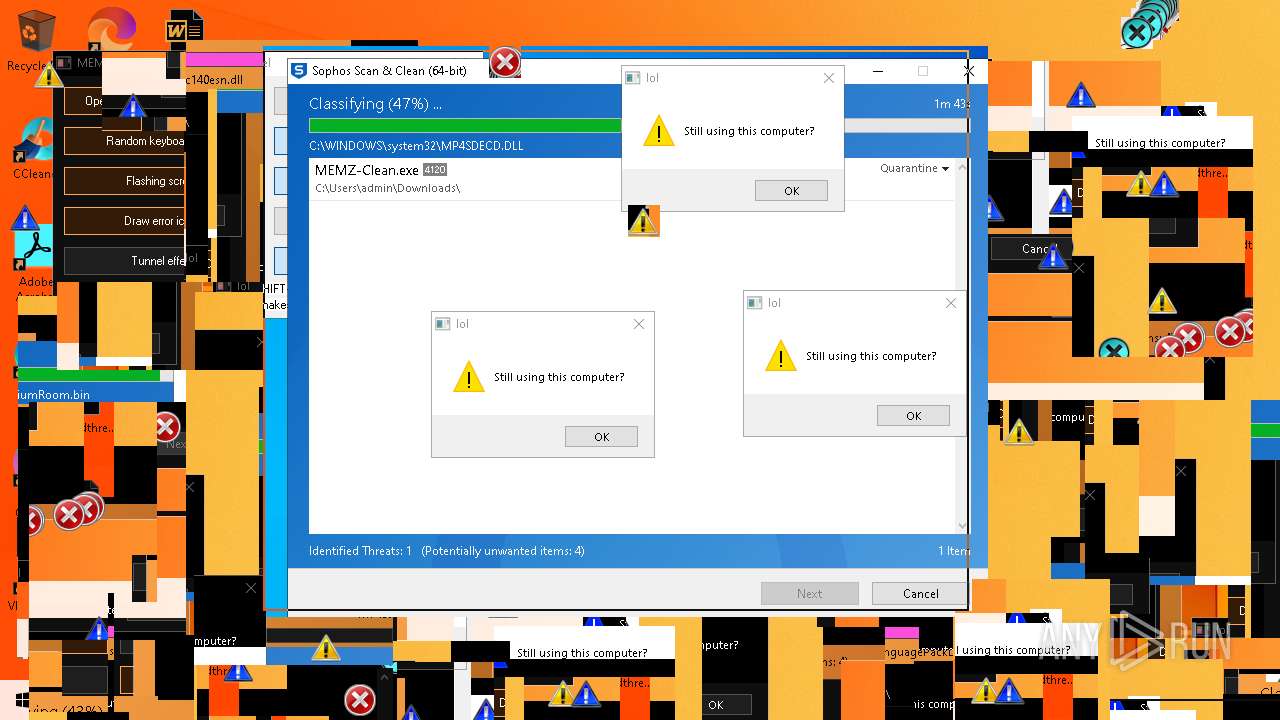Click the greyed Next button in Sophos

point(809,593)
